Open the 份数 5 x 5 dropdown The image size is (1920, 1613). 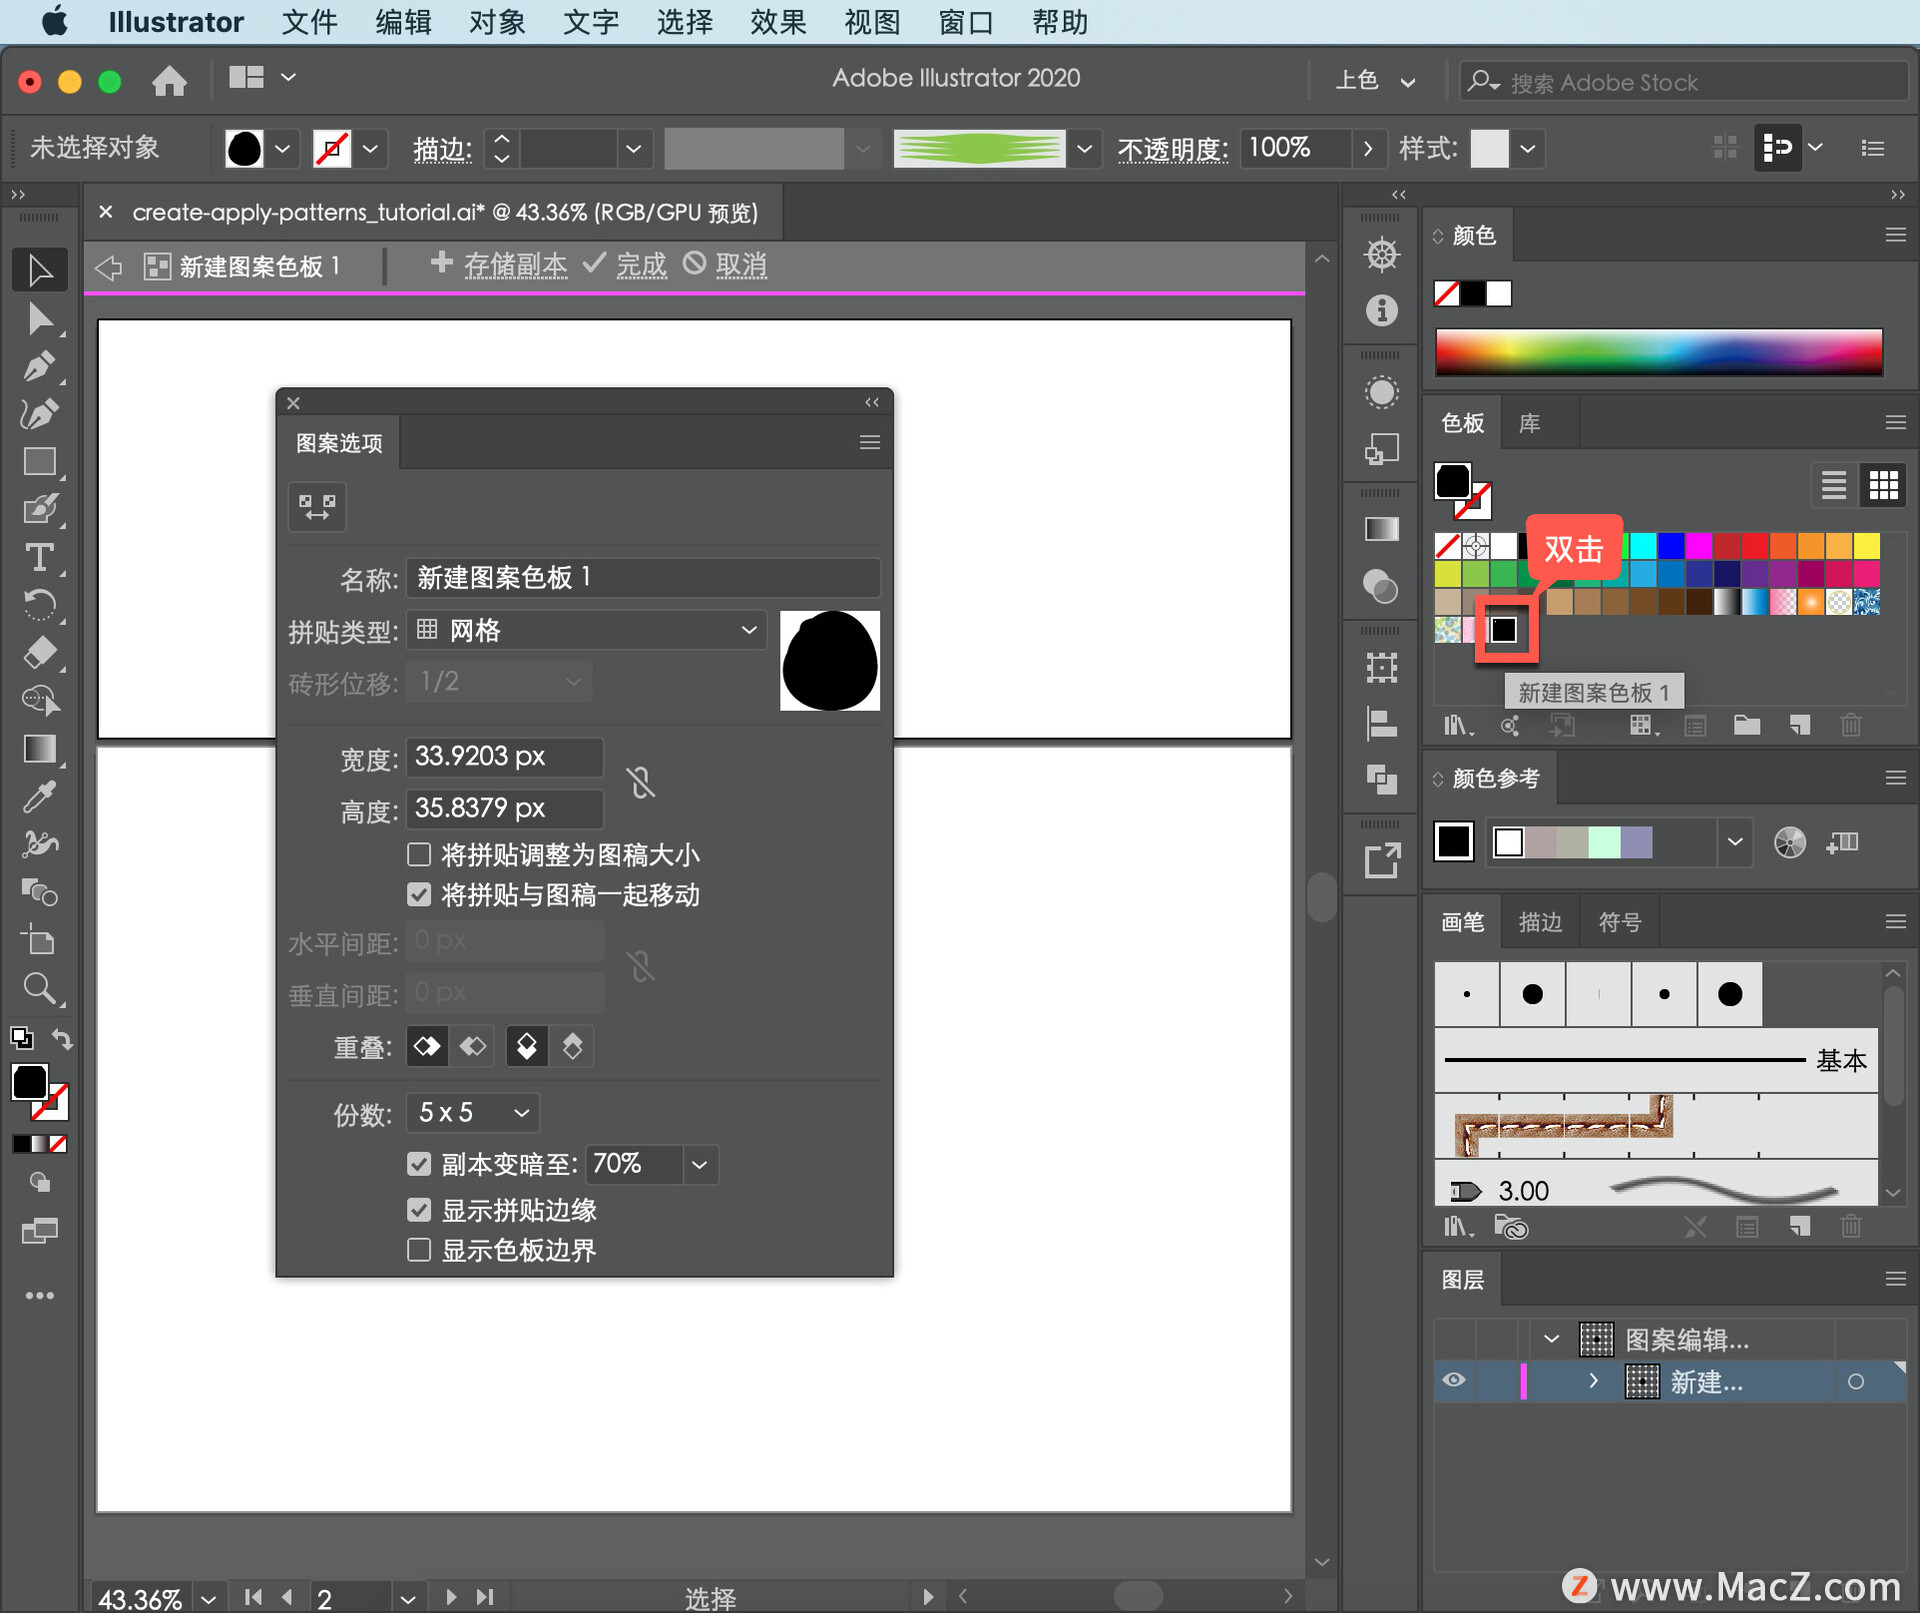pyautogui.click(x=473, y=1113)
